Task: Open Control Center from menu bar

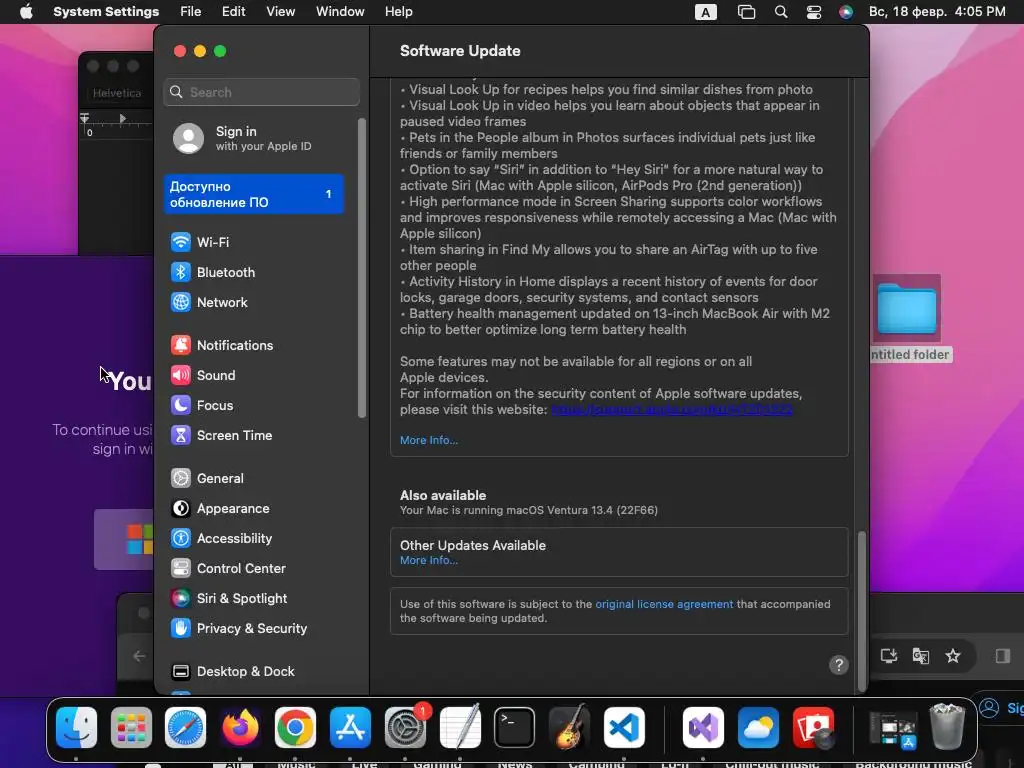Action: click(x=814, y=12)
